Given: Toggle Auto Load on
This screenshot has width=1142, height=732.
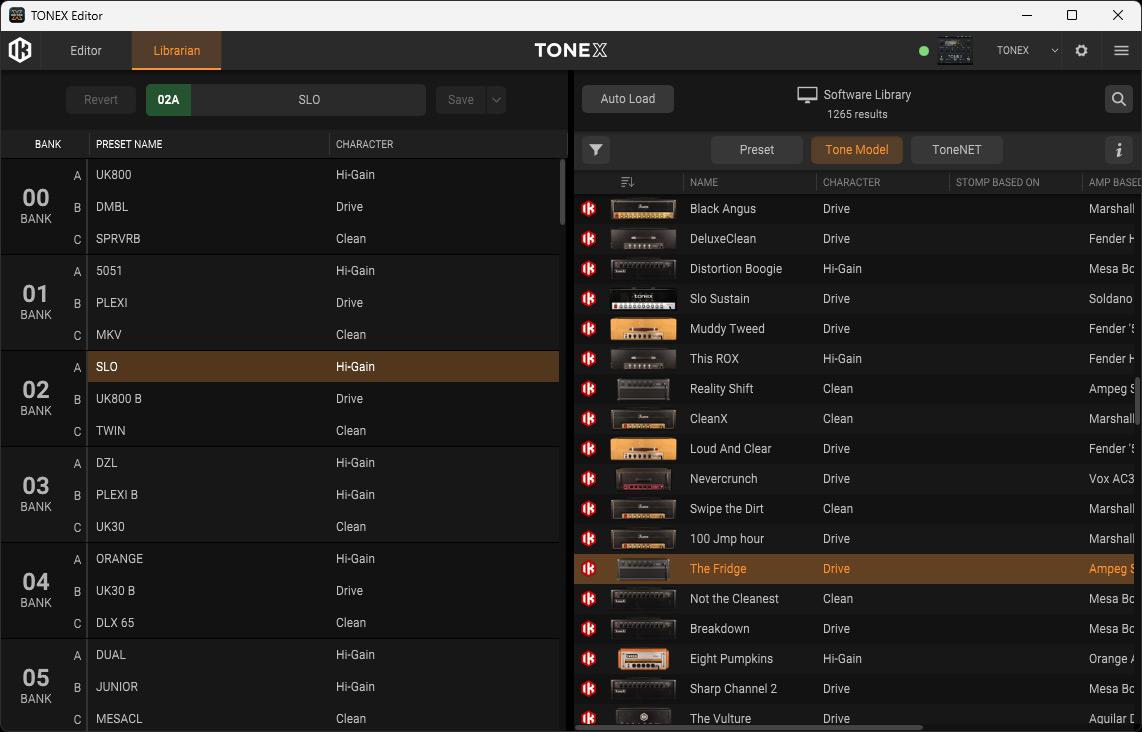Looking at the screenshot, I should 627,99.
